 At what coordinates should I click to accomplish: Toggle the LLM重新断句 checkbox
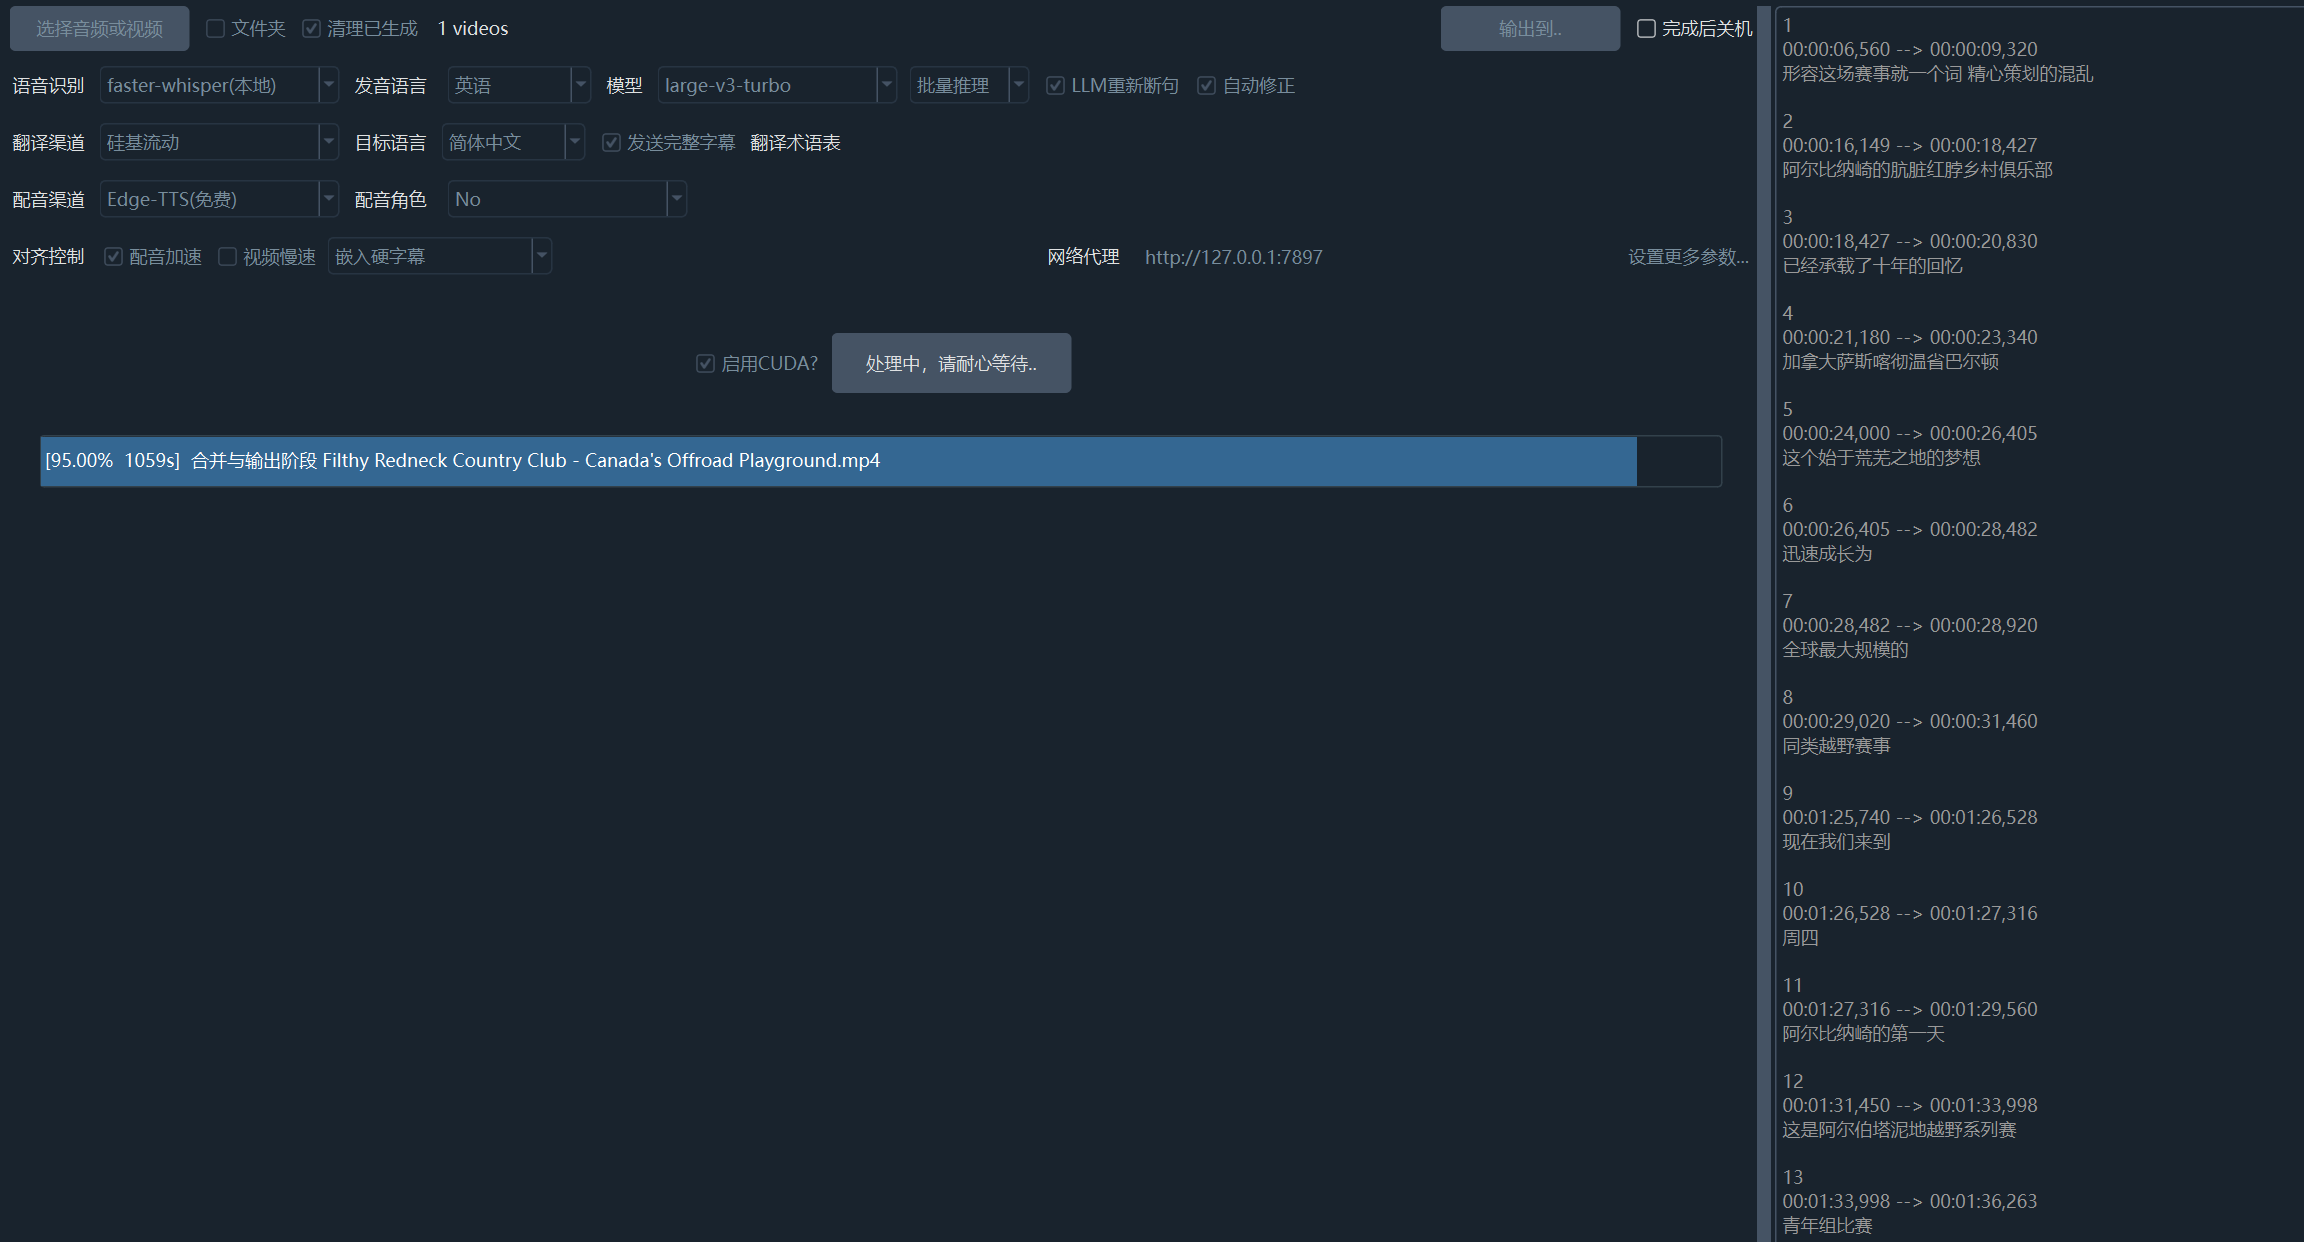tap(1055, 86)
